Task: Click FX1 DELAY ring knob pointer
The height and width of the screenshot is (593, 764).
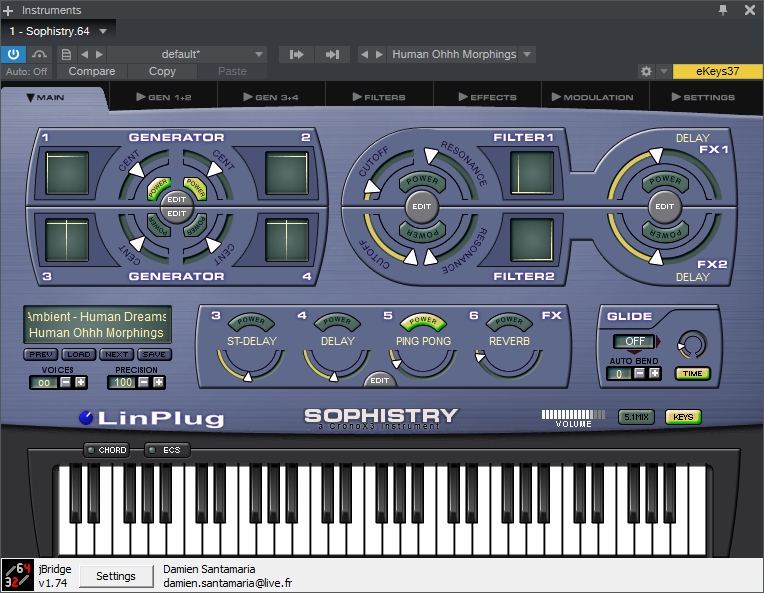Action: [x=656, y=155]
